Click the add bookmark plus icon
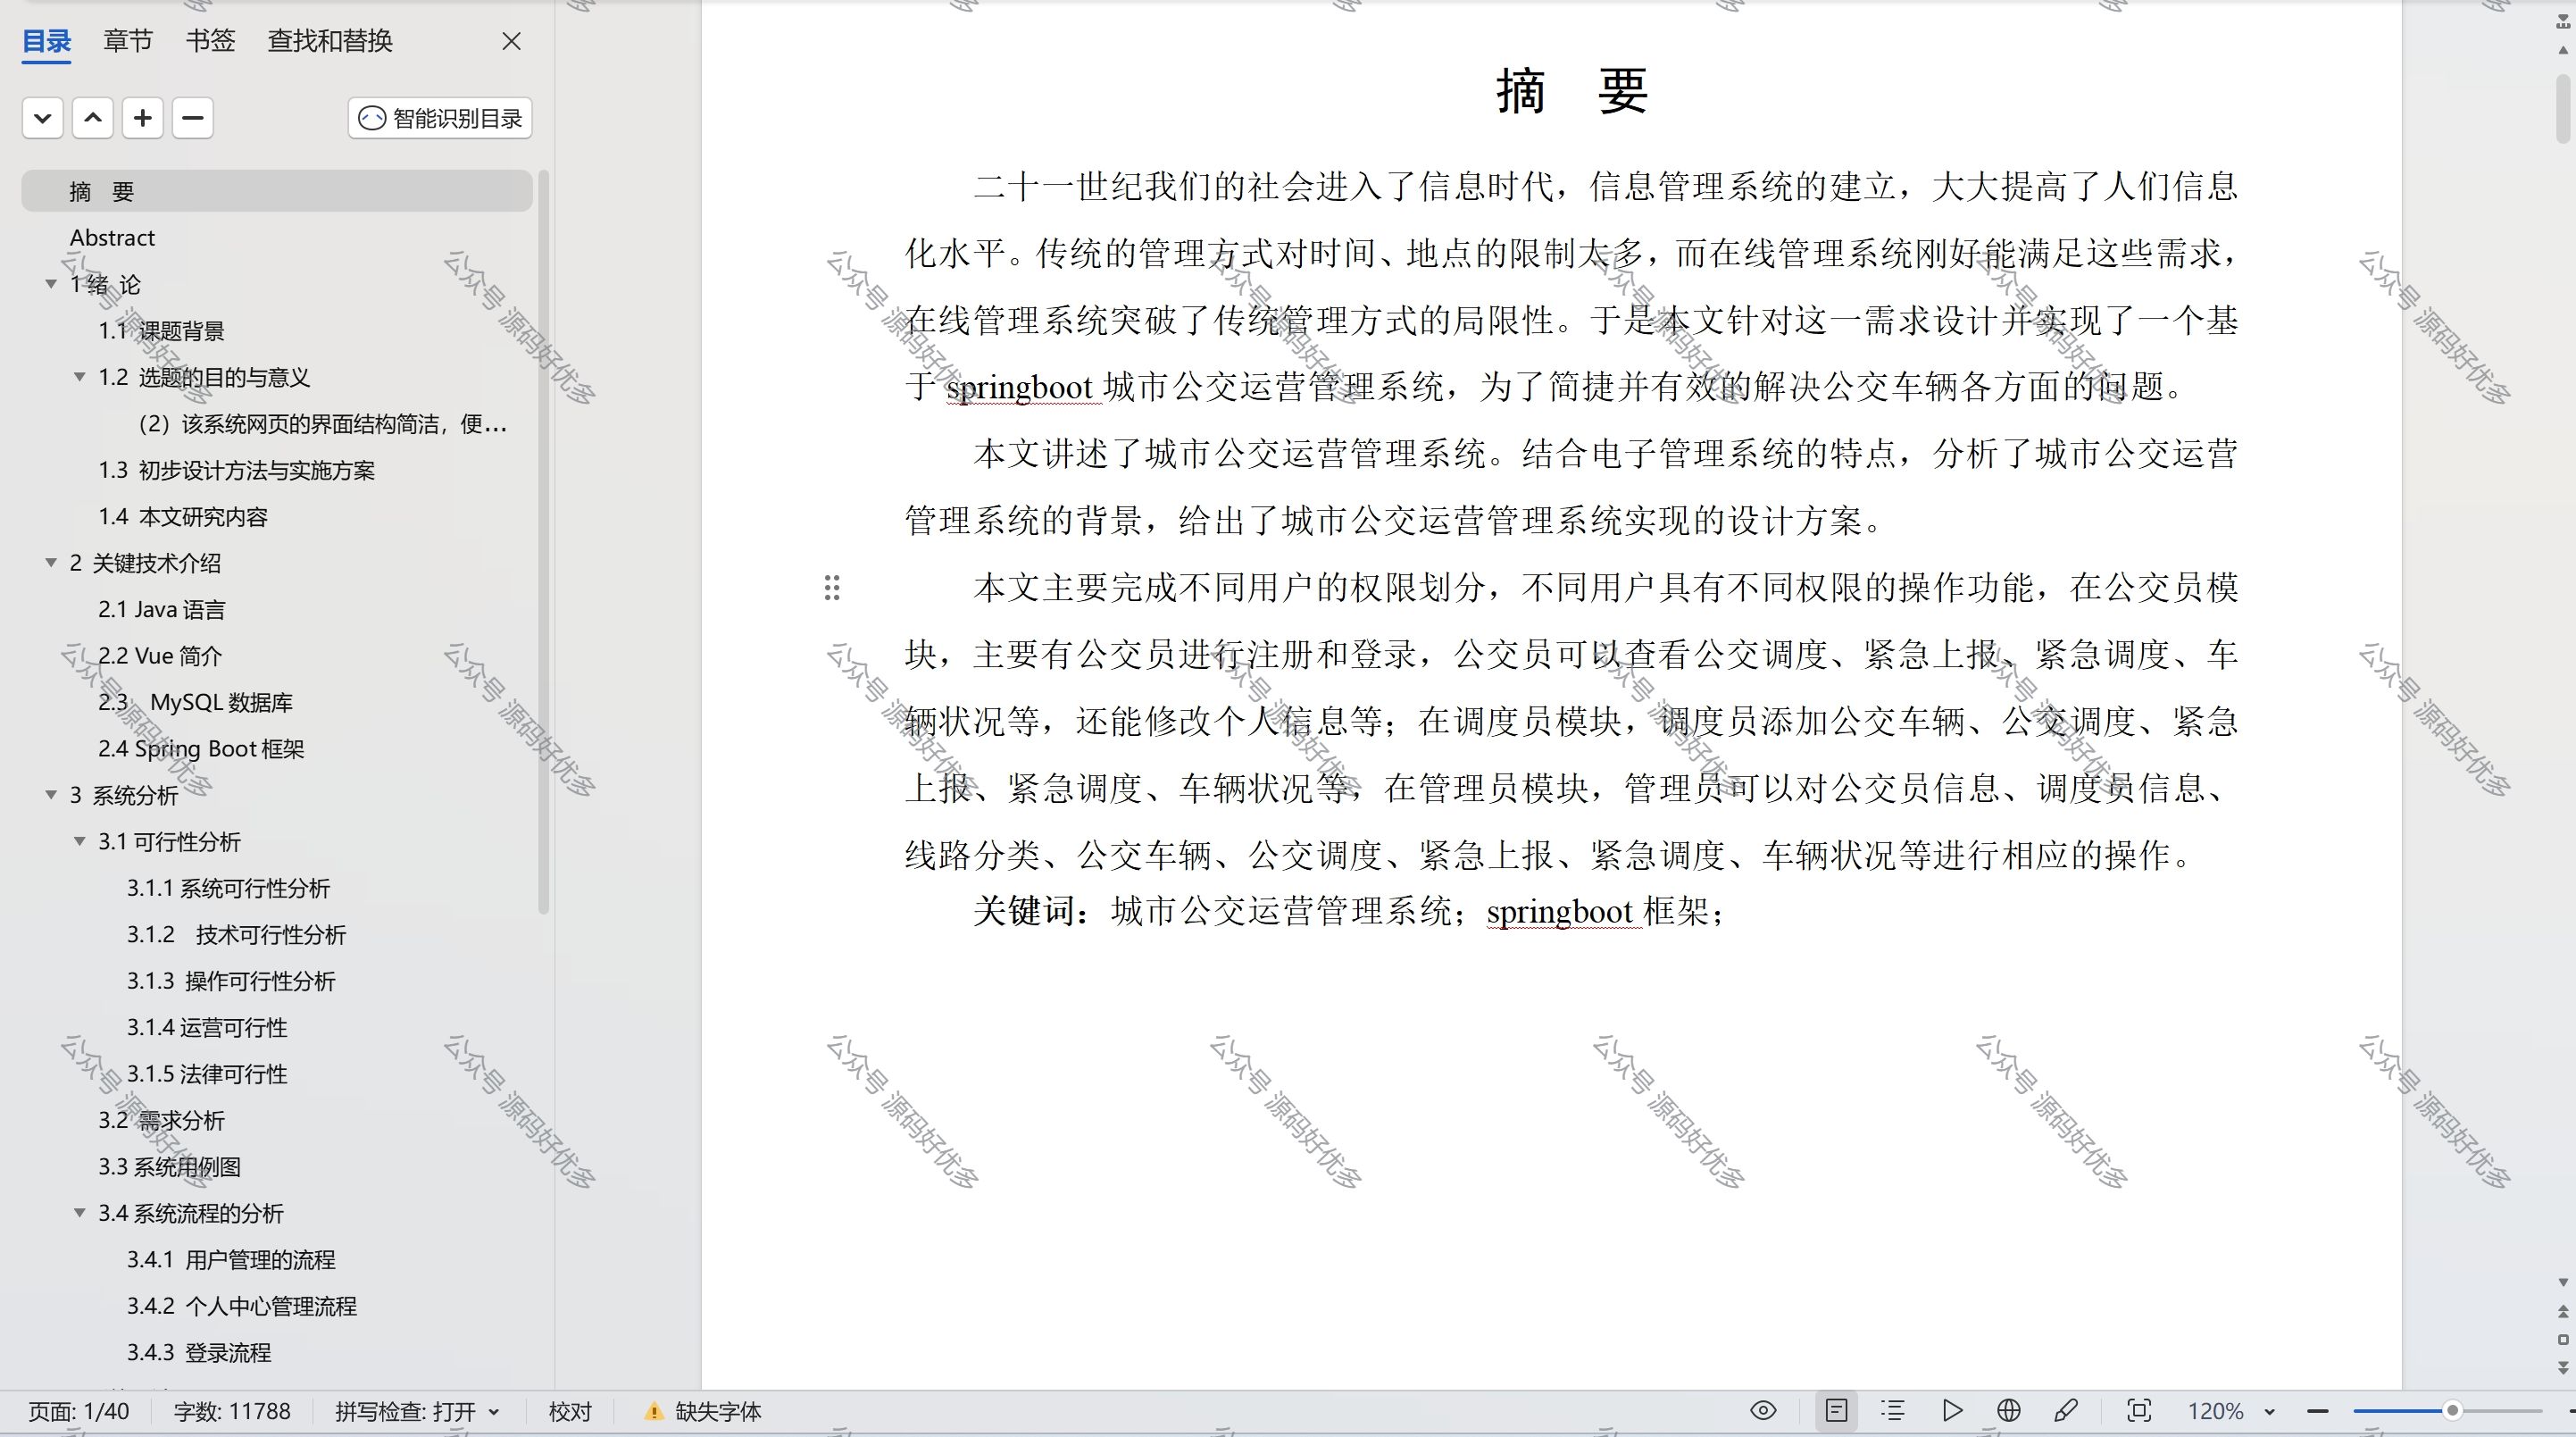2576x1437 pixels. (142, 117)
